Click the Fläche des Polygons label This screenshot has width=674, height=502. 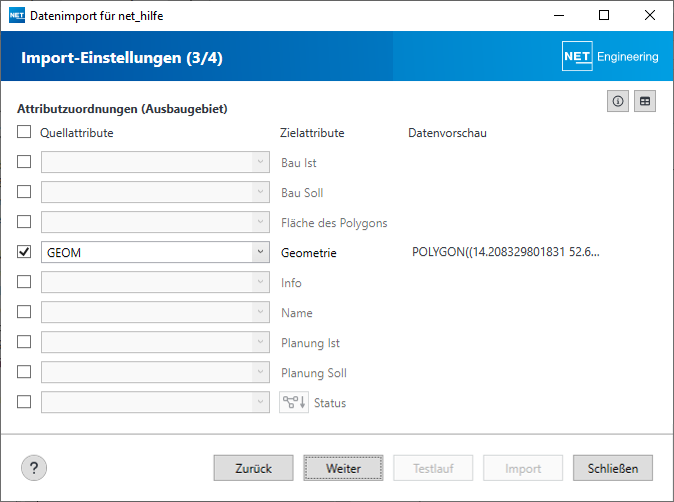pos(334,223)
